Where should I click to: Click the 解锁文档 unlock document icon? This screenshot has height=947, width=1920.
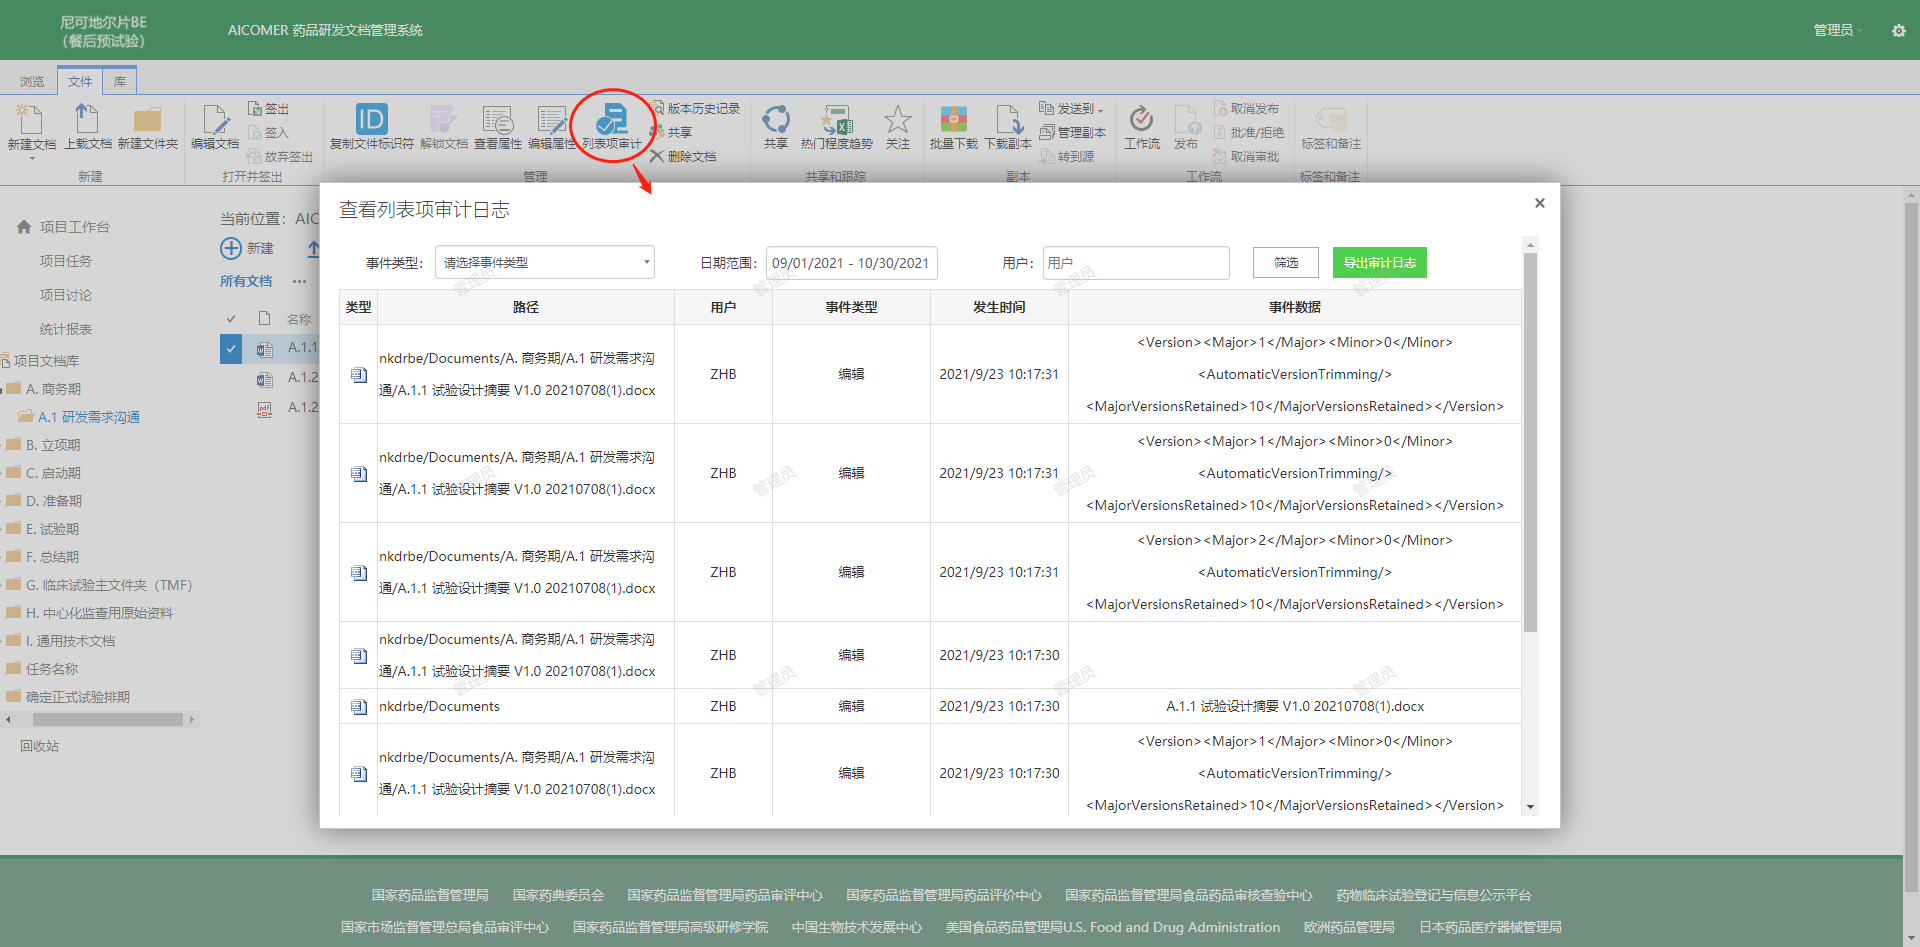pyautogui.click(x=443, y=120)
